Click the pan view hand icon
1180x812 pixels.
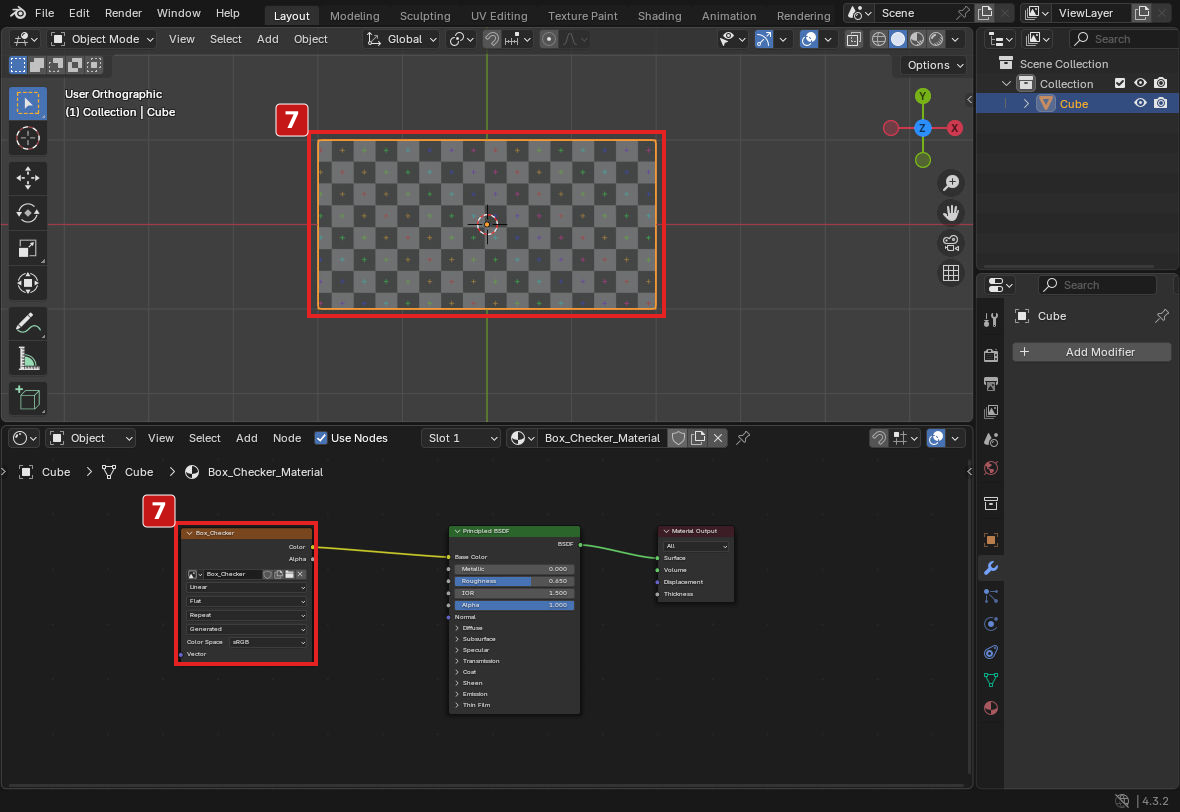[x=951, y=213]
